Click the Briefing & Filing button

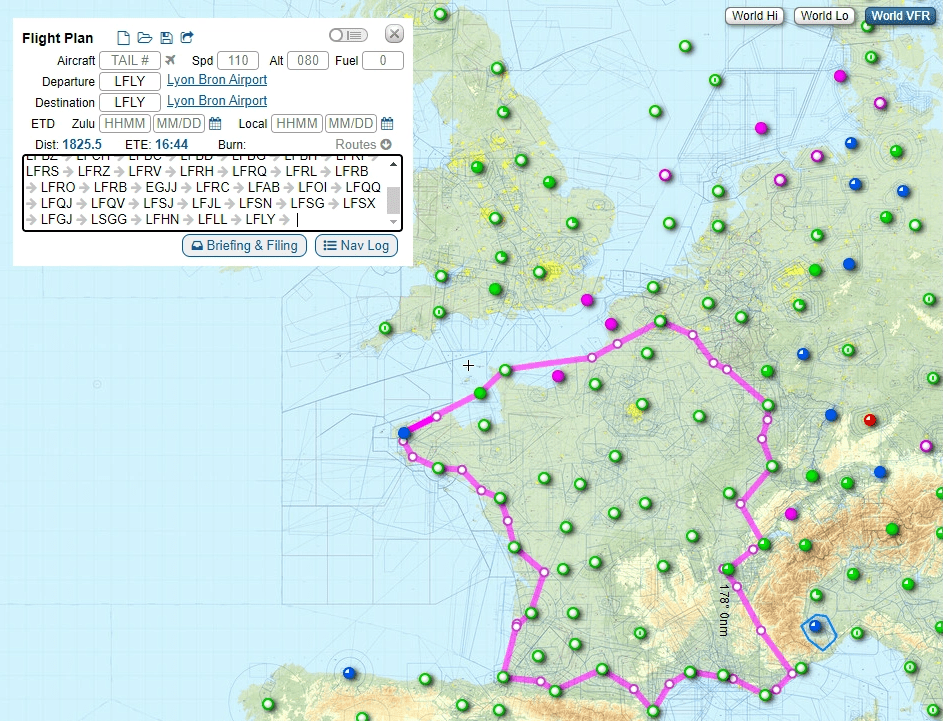coord(244,246)
